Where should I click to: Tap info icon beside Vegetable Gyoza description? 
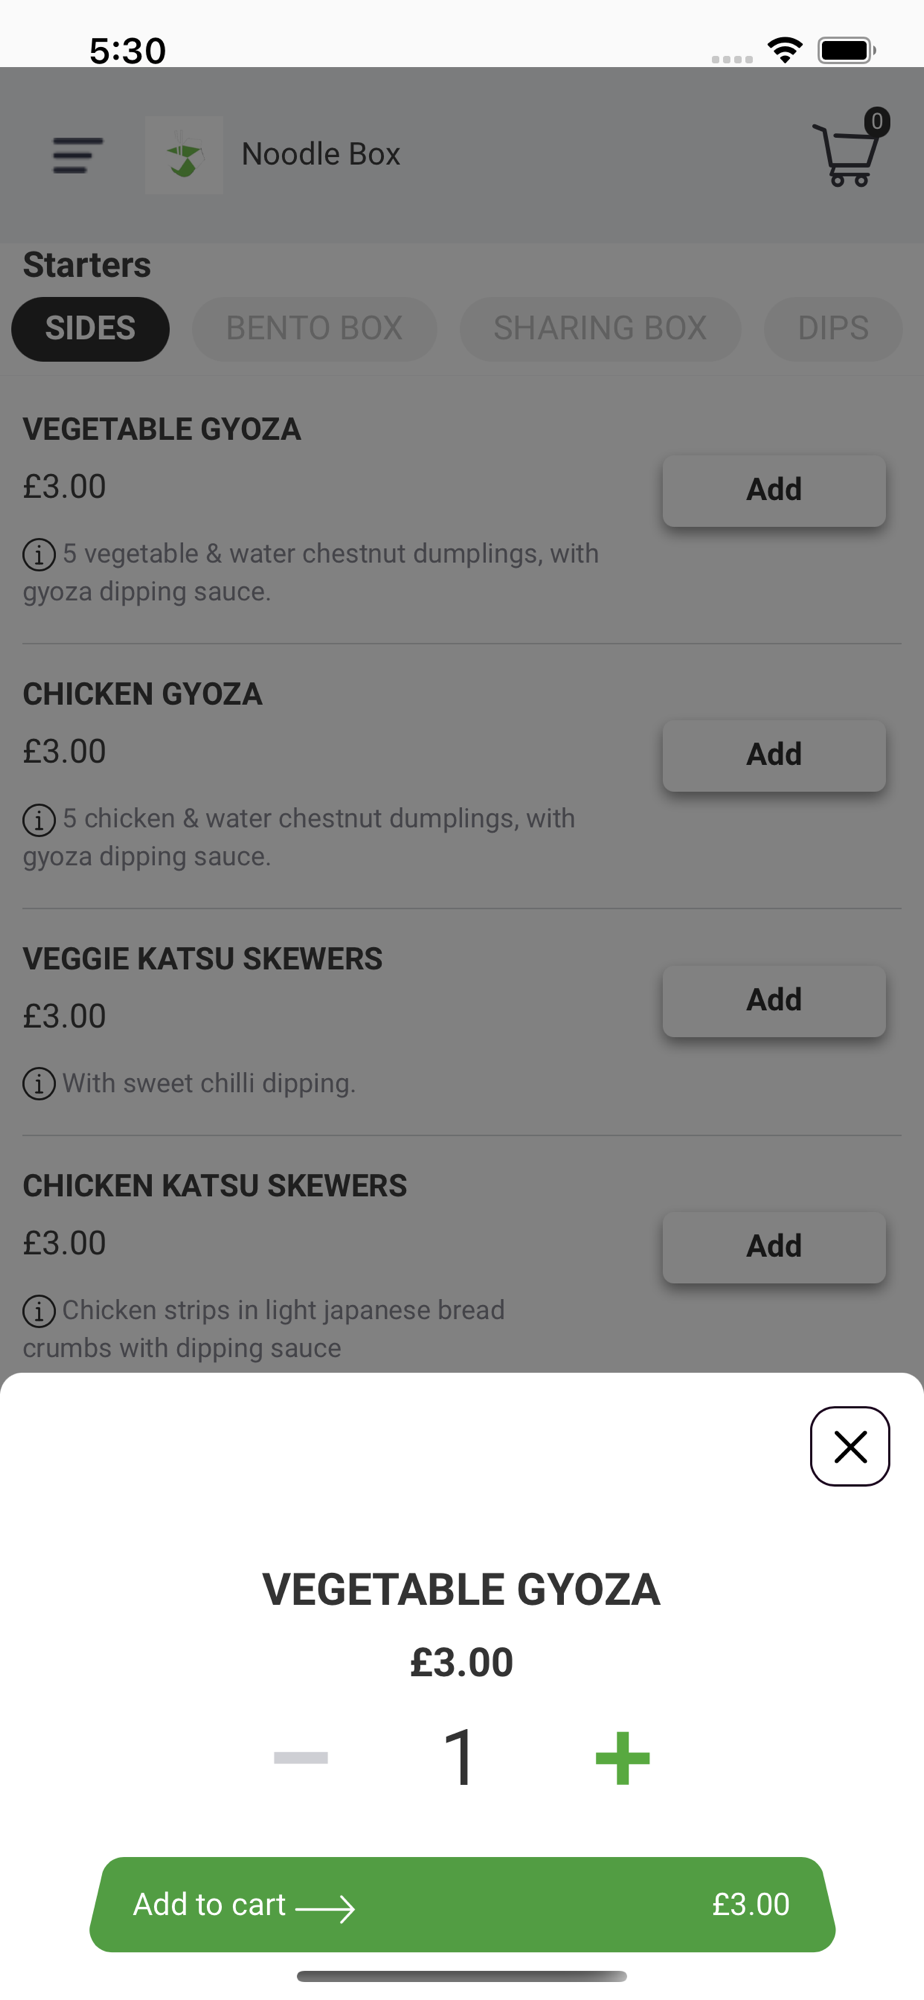[39, 554]
